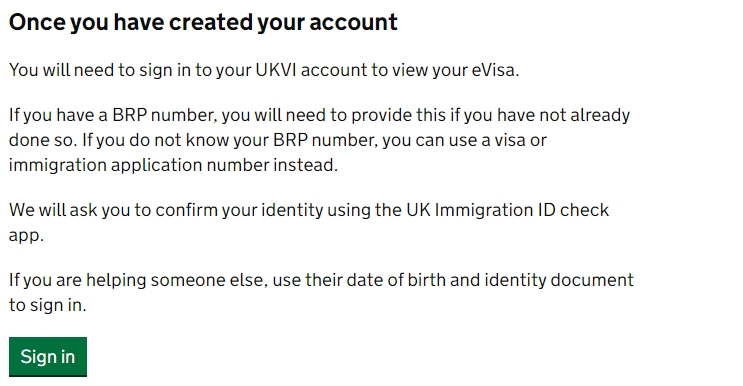Click the word 'account' in the heading

(x=353, y=22)
